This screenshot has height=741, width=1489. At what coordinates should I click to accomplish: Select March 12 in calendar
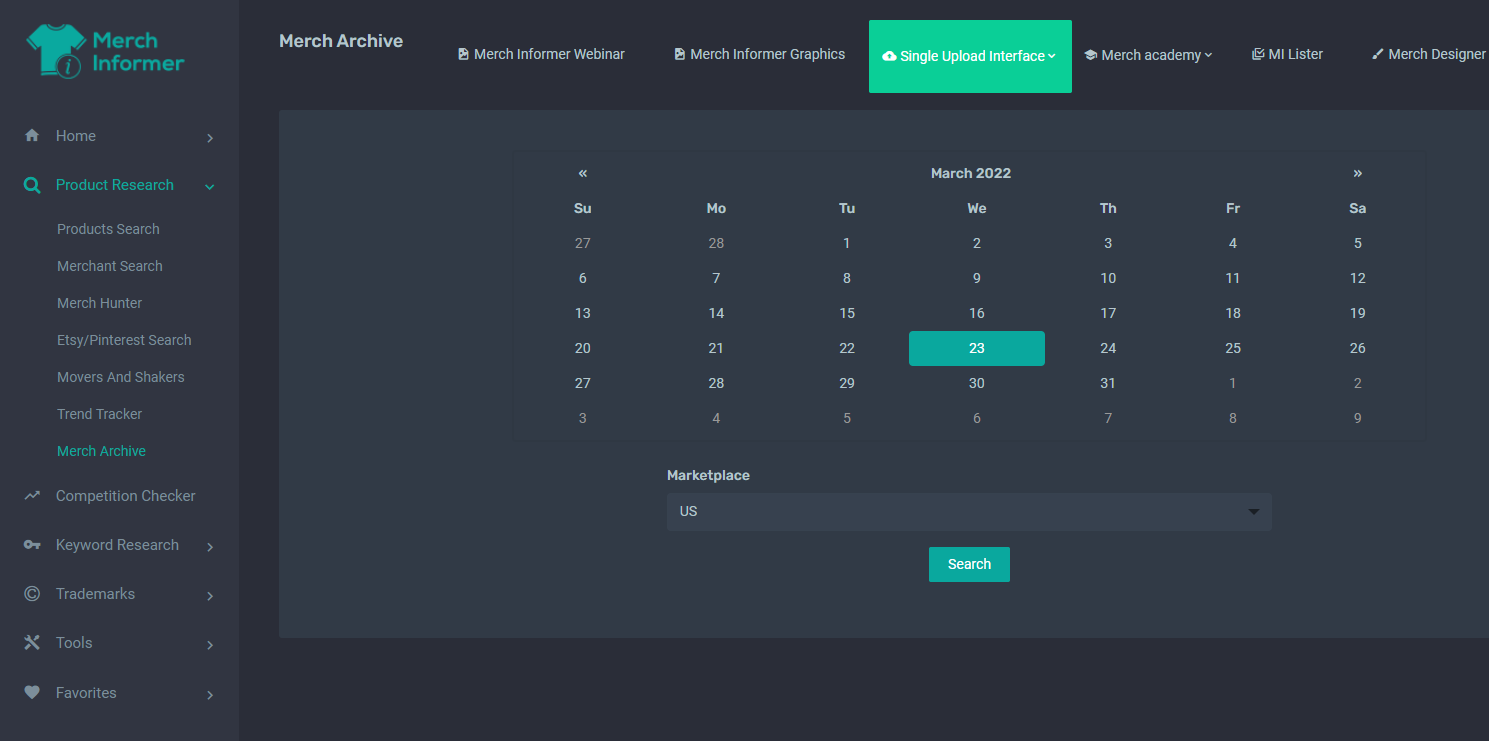pyautogui.click(x=1357, y=278)
